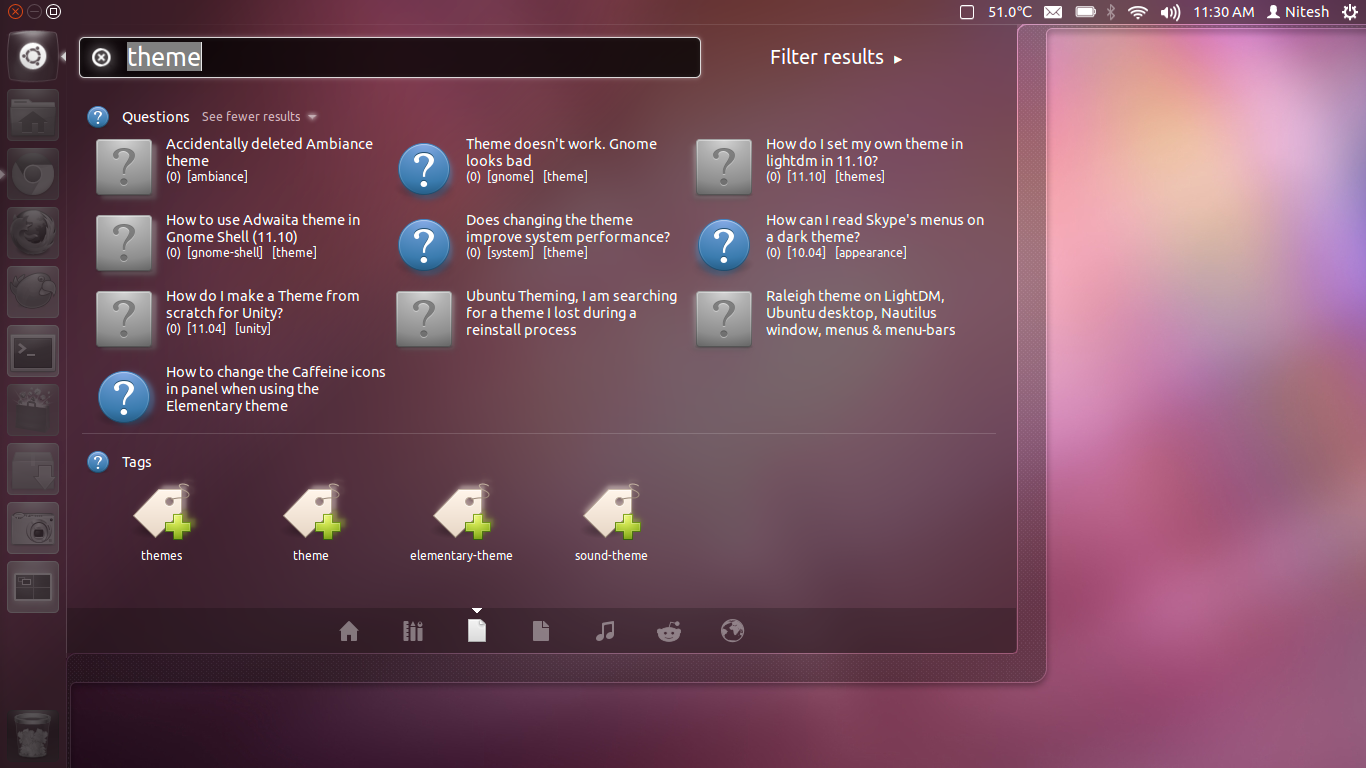Viewport: 1366px width, 768px height.
Task: Click the square indicator in top panel
Action: (966, 12)
